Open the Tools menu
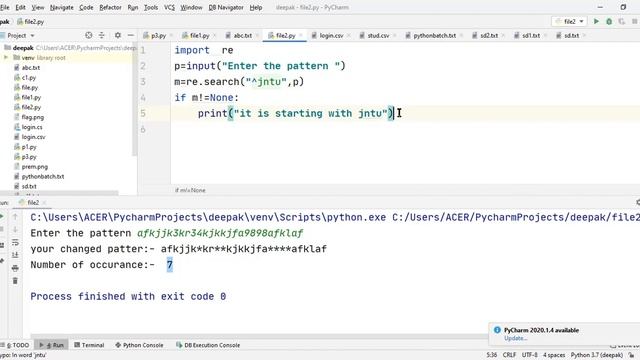 pyautogui.click(x=151, y=7)
